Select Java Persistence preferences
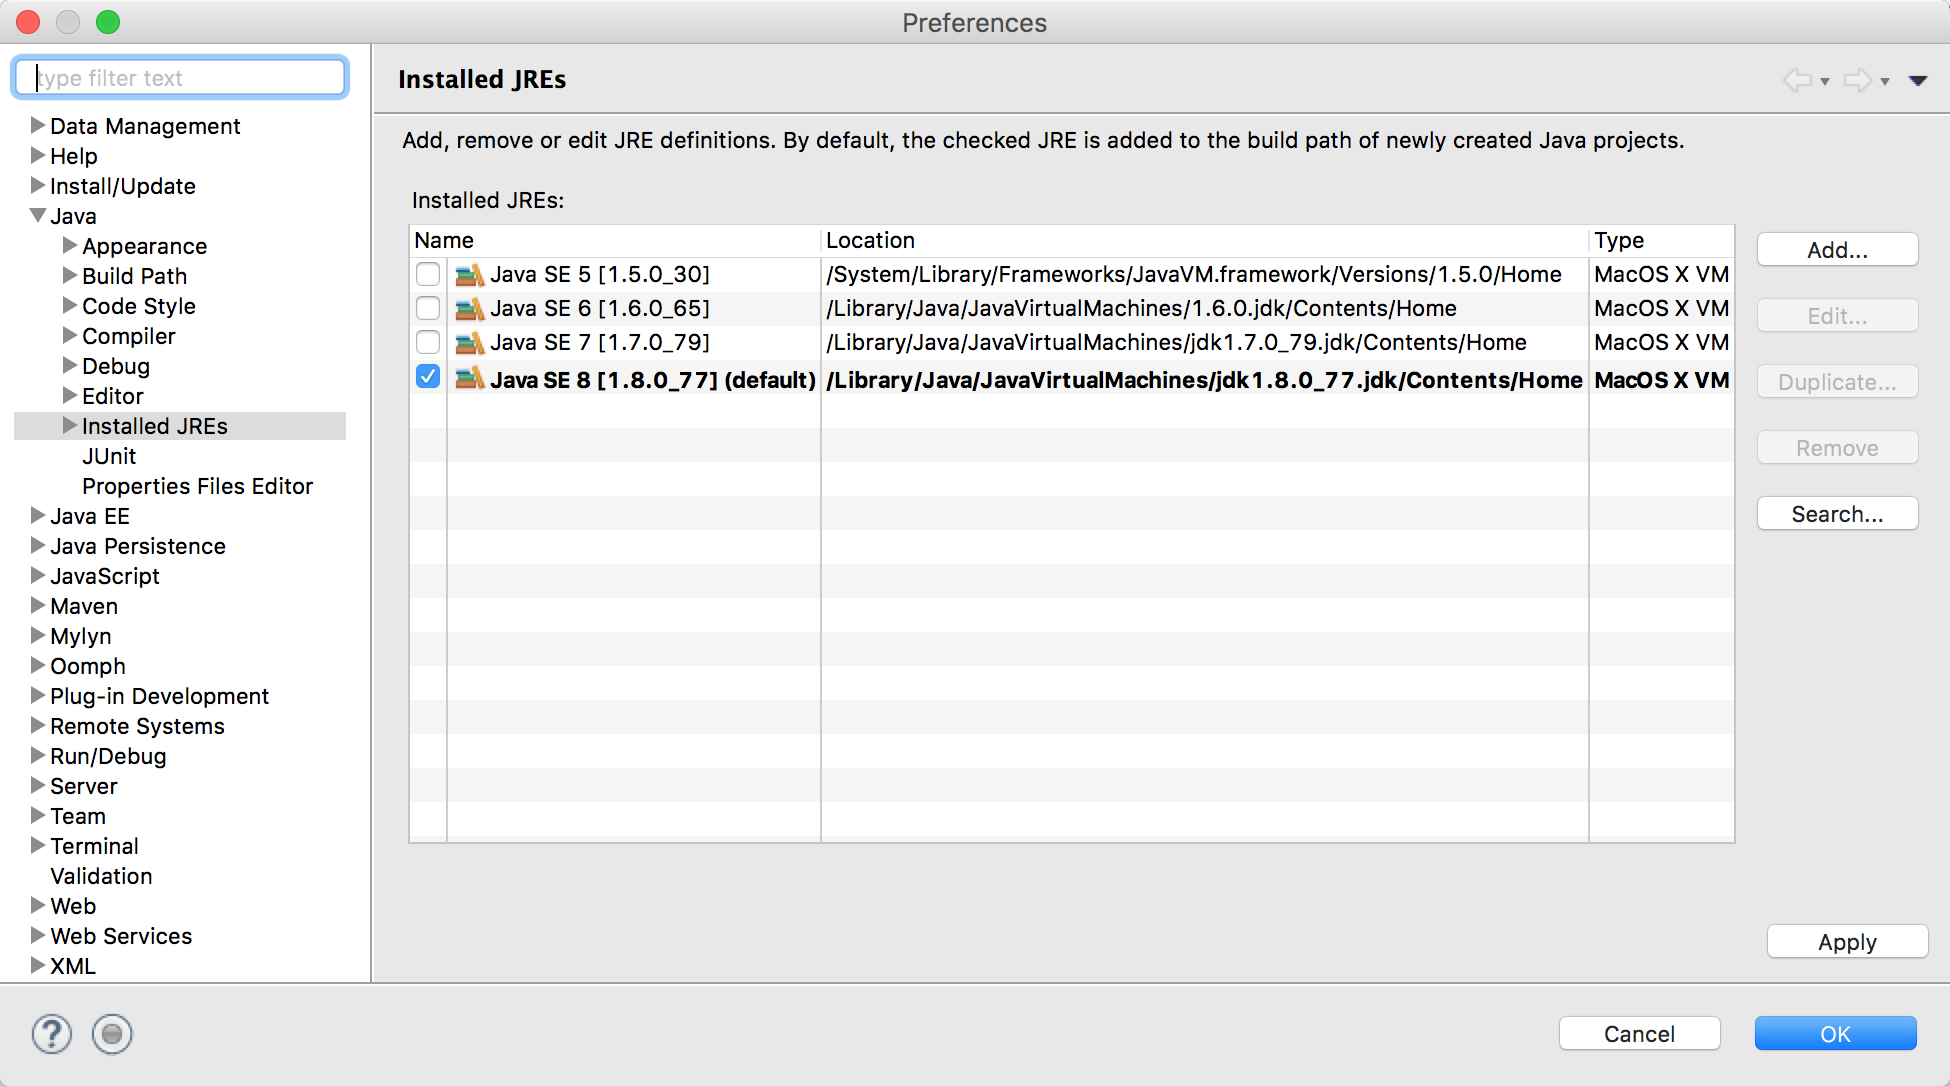The image size is (1950, 1086). 138,546
